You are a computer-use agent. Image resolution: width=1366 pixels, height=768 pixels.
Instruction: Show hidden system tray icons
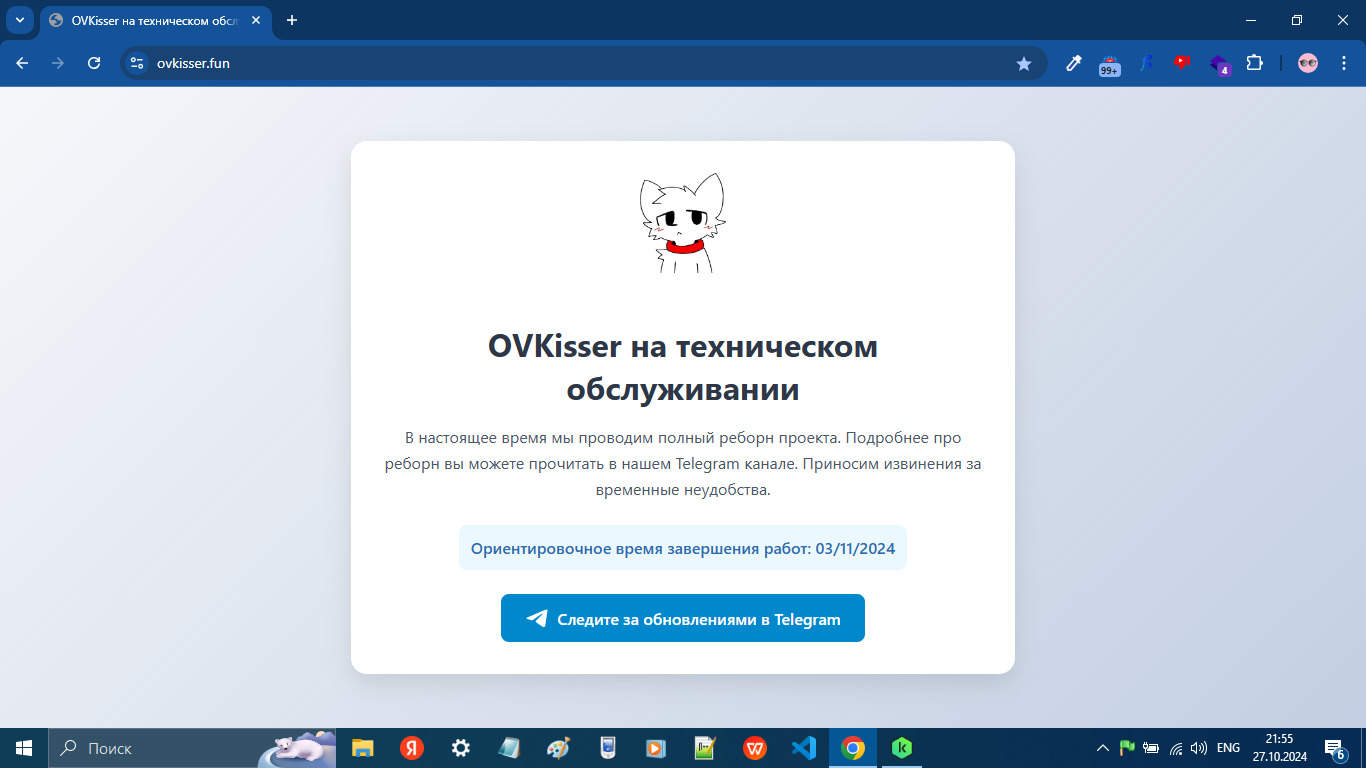[x=1103, y=748]
